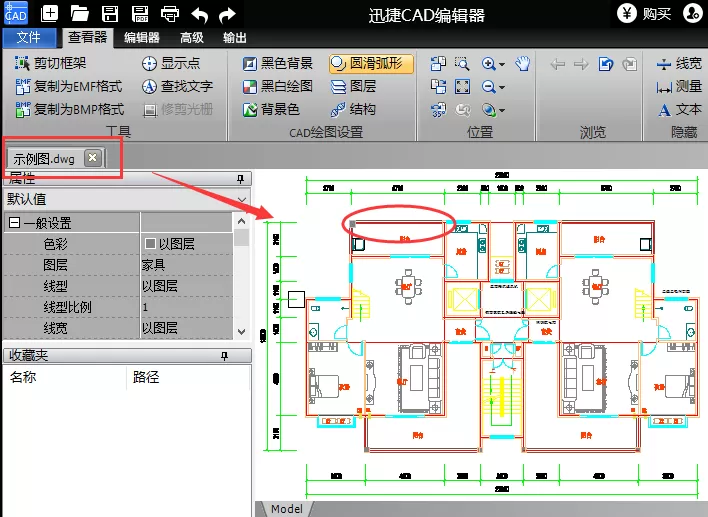The width and height of the screenshot is (708, 517).
Task: Click the CAD application logo
Action: pyautogui.click(x=16, y=13)
